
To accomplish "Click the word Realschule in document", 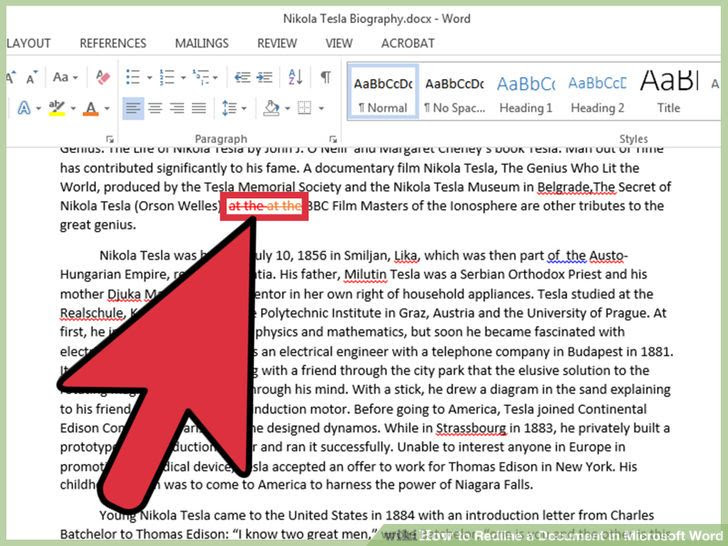I will [x=92, y=313].
